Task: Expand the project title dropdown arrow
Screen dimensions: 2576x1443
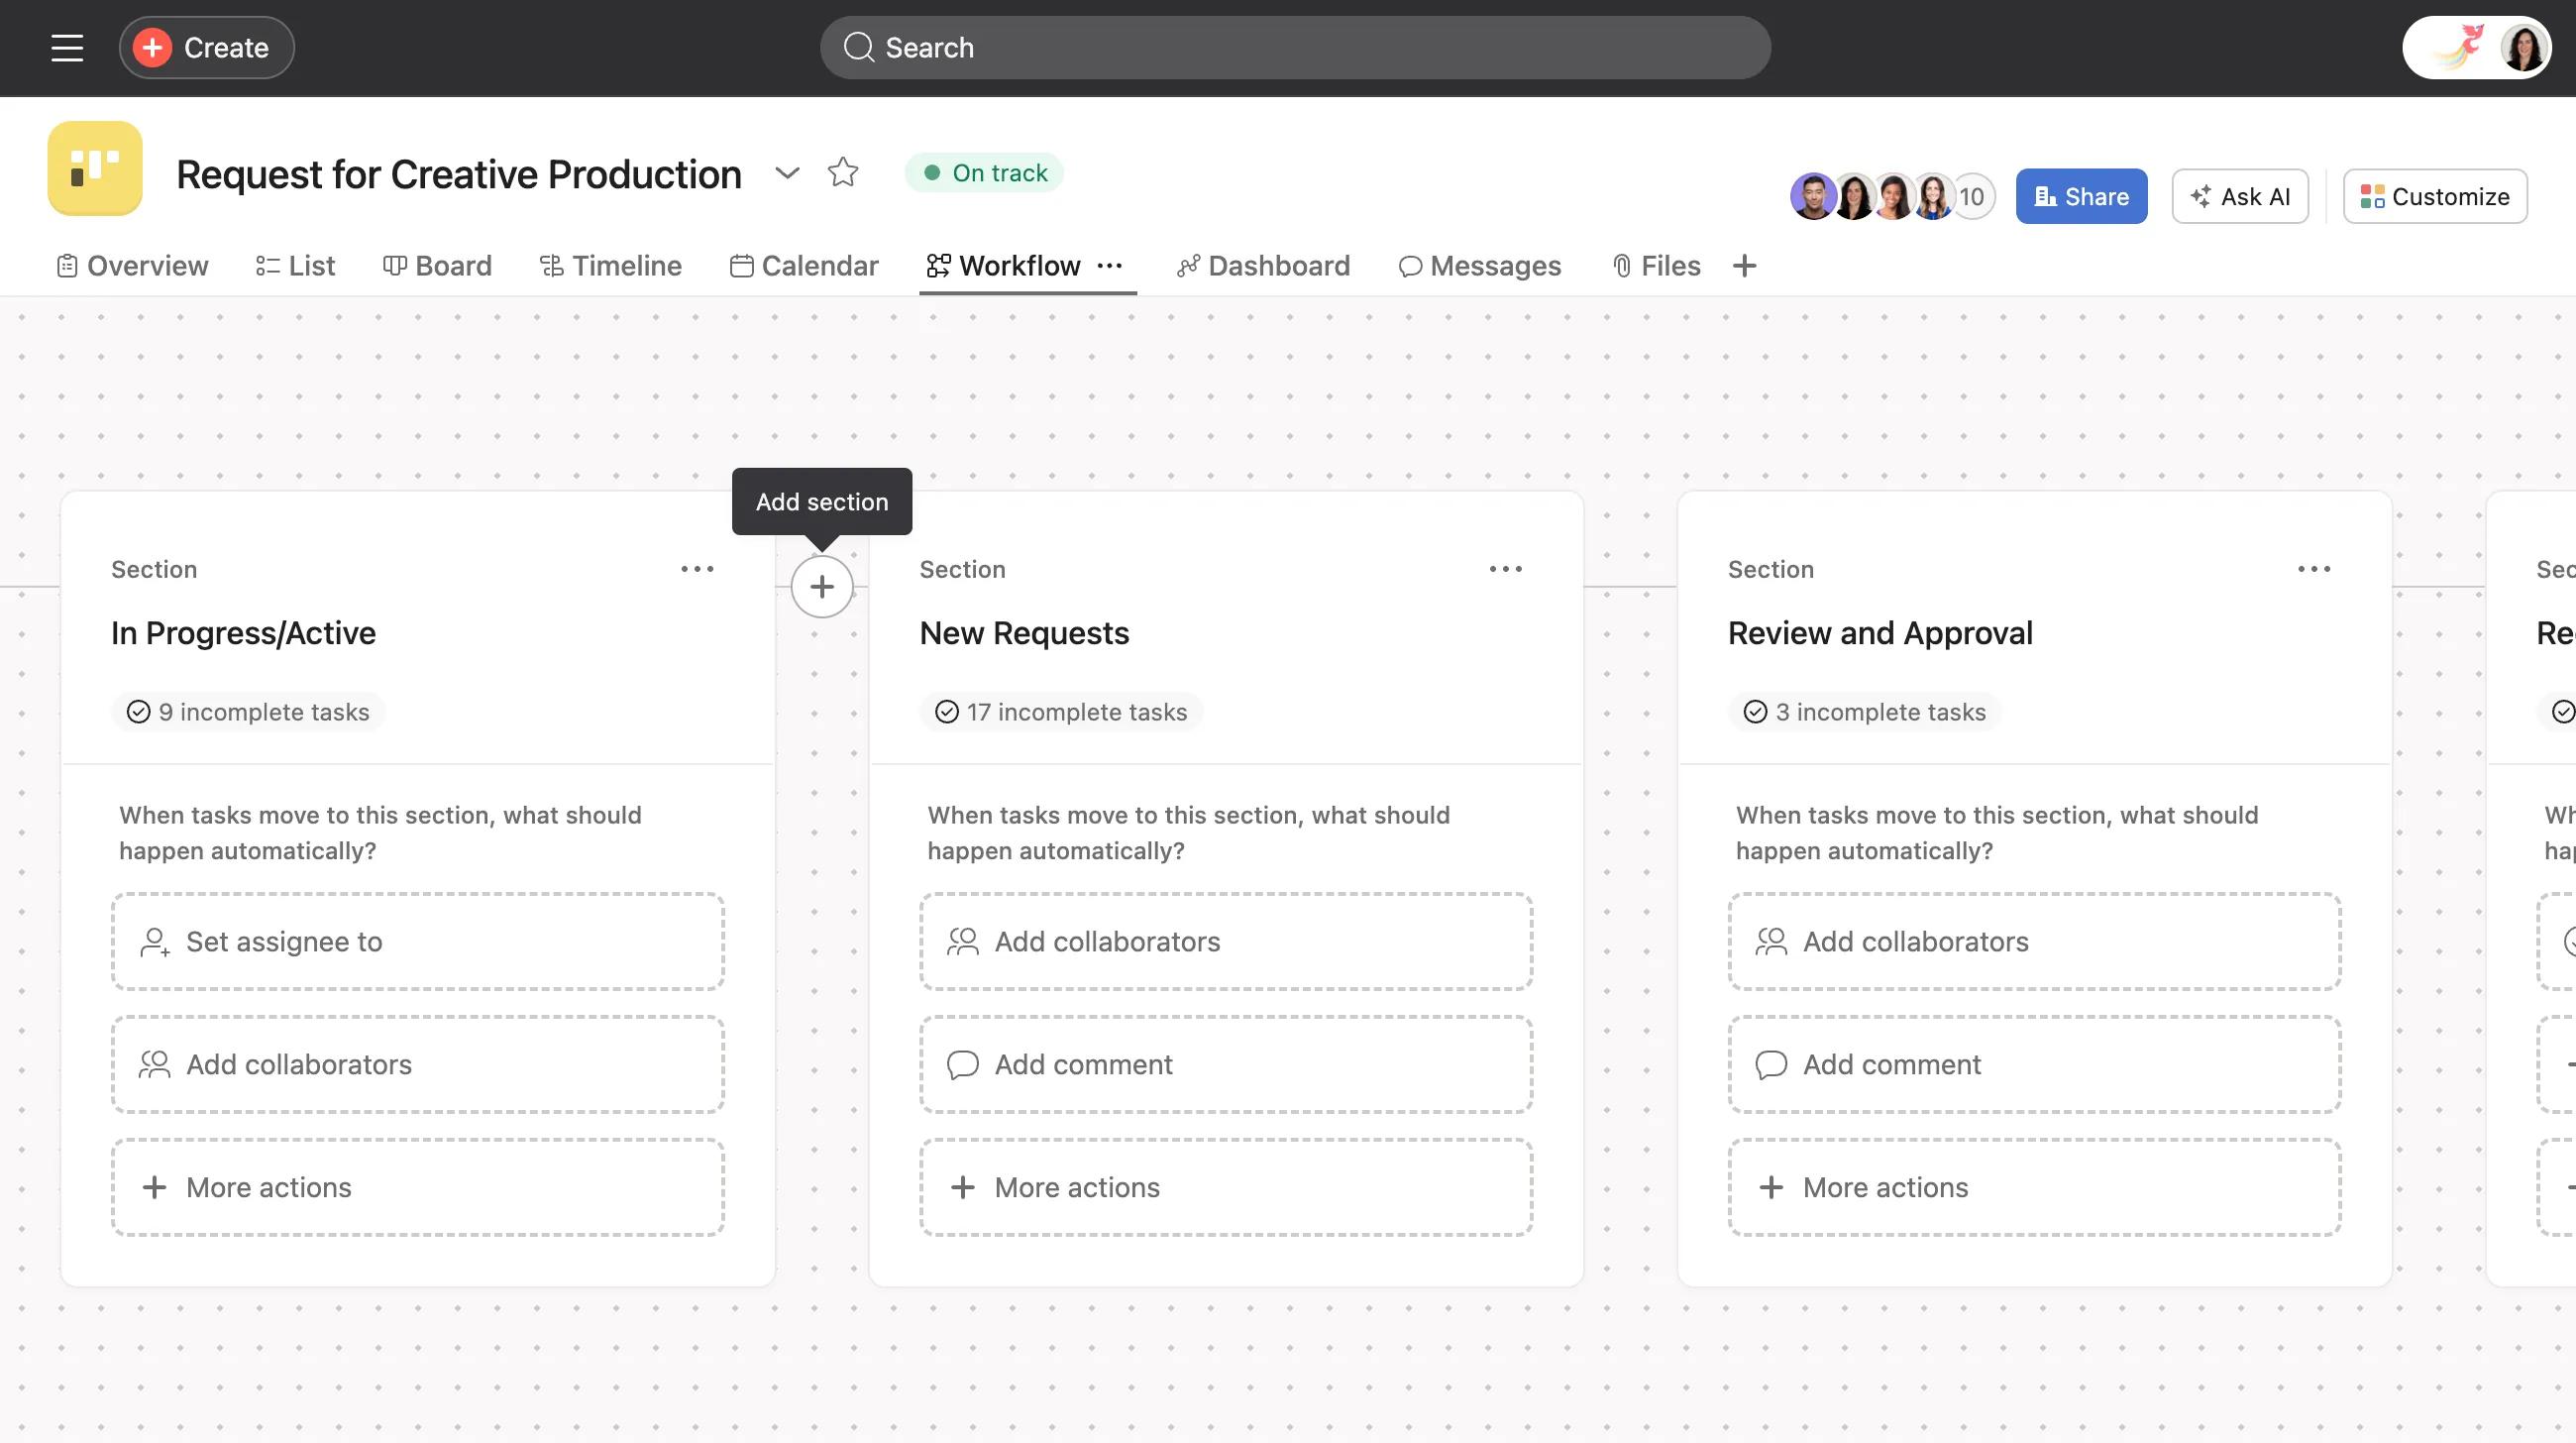Action: [x=787, y=172]
